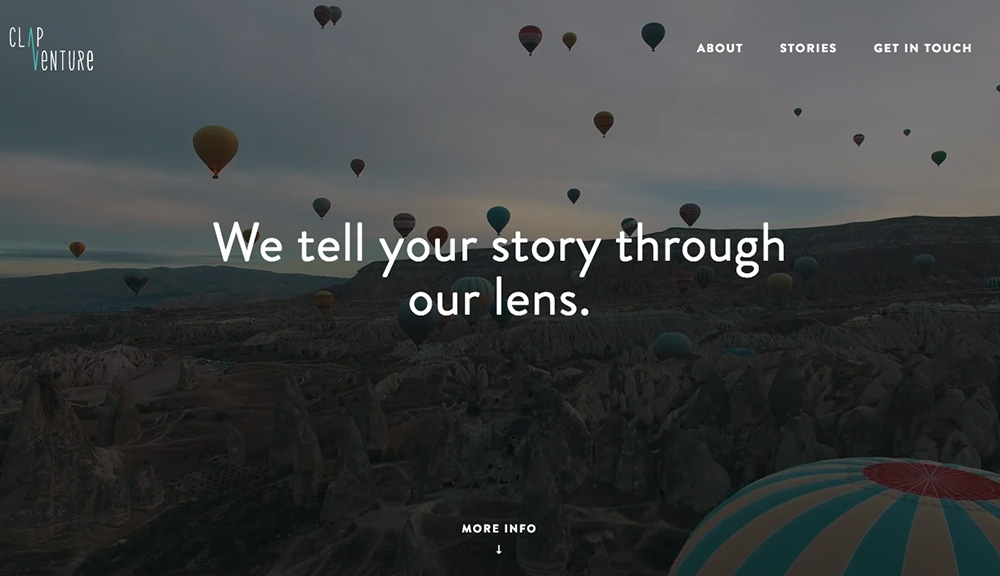The image size is (1000, 576).
Task: Click the orange striped balloon below the nav
Action: [x=603, y=122]
